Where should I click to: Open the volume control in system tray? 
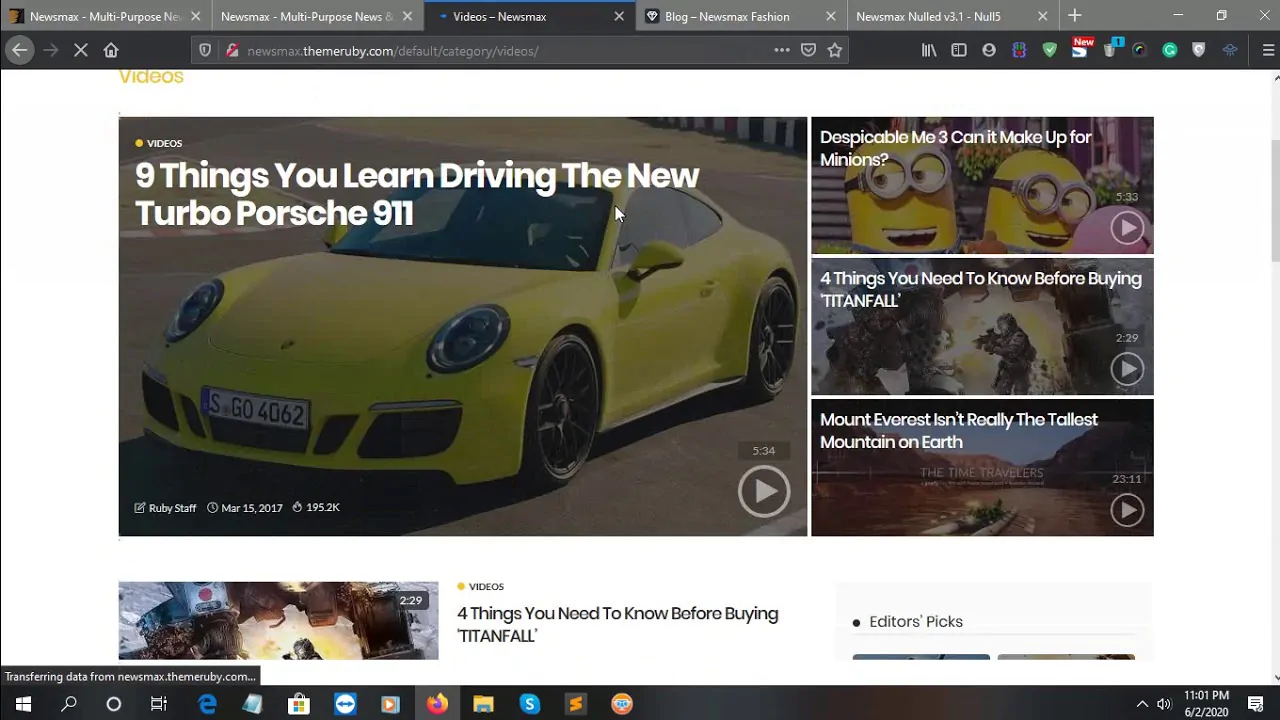tap(1164, 704)
